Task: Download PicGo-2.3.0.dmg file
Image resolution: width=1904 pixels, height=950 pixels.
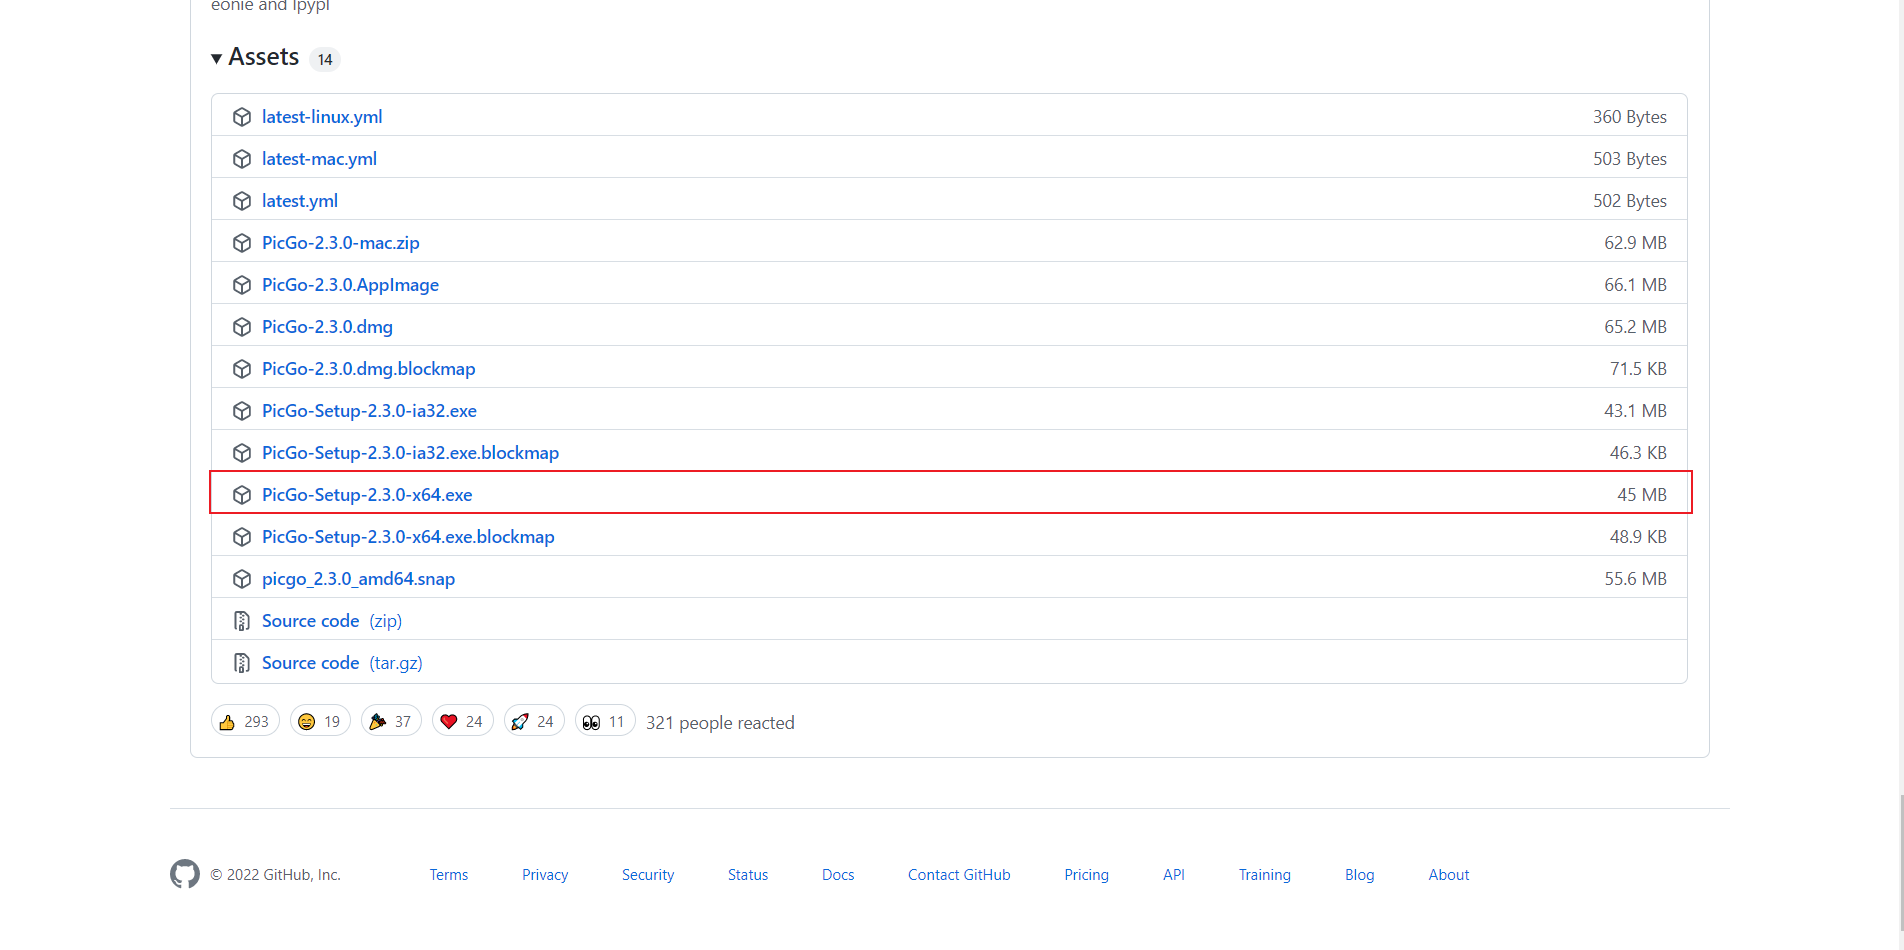Action: [x=327, y=327]
